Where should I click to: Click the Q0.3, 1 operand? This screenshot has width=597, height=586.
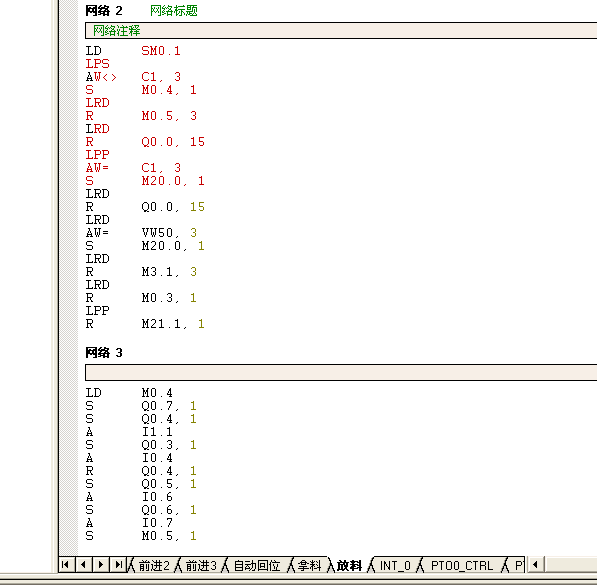(x=169, y=445)
